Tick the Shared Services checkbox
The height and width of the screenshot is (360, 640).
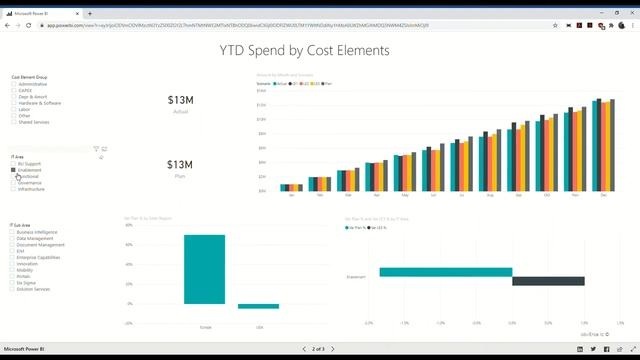[14, 122]
